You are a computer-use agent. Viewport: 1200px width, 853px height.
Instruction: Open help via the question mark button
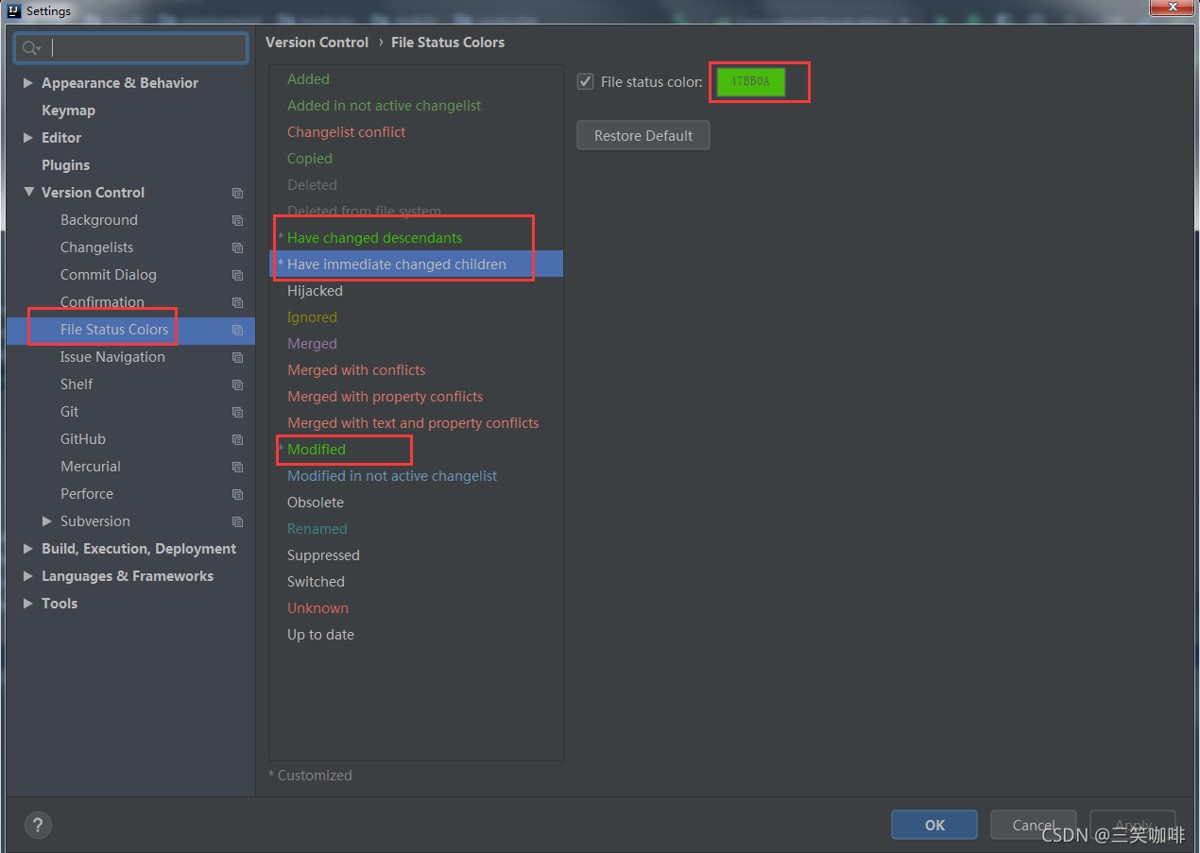point(37,825)
